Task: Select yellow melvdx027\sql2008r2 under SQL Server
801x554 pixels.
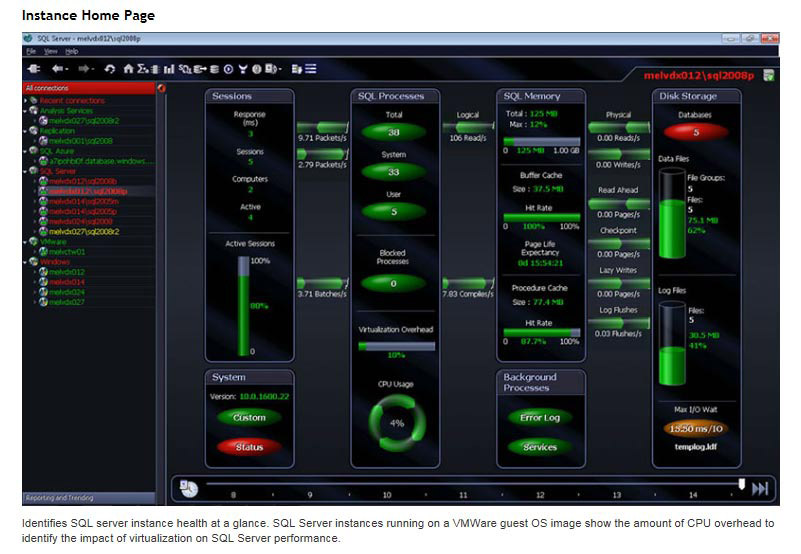Action: click(84, 232)
